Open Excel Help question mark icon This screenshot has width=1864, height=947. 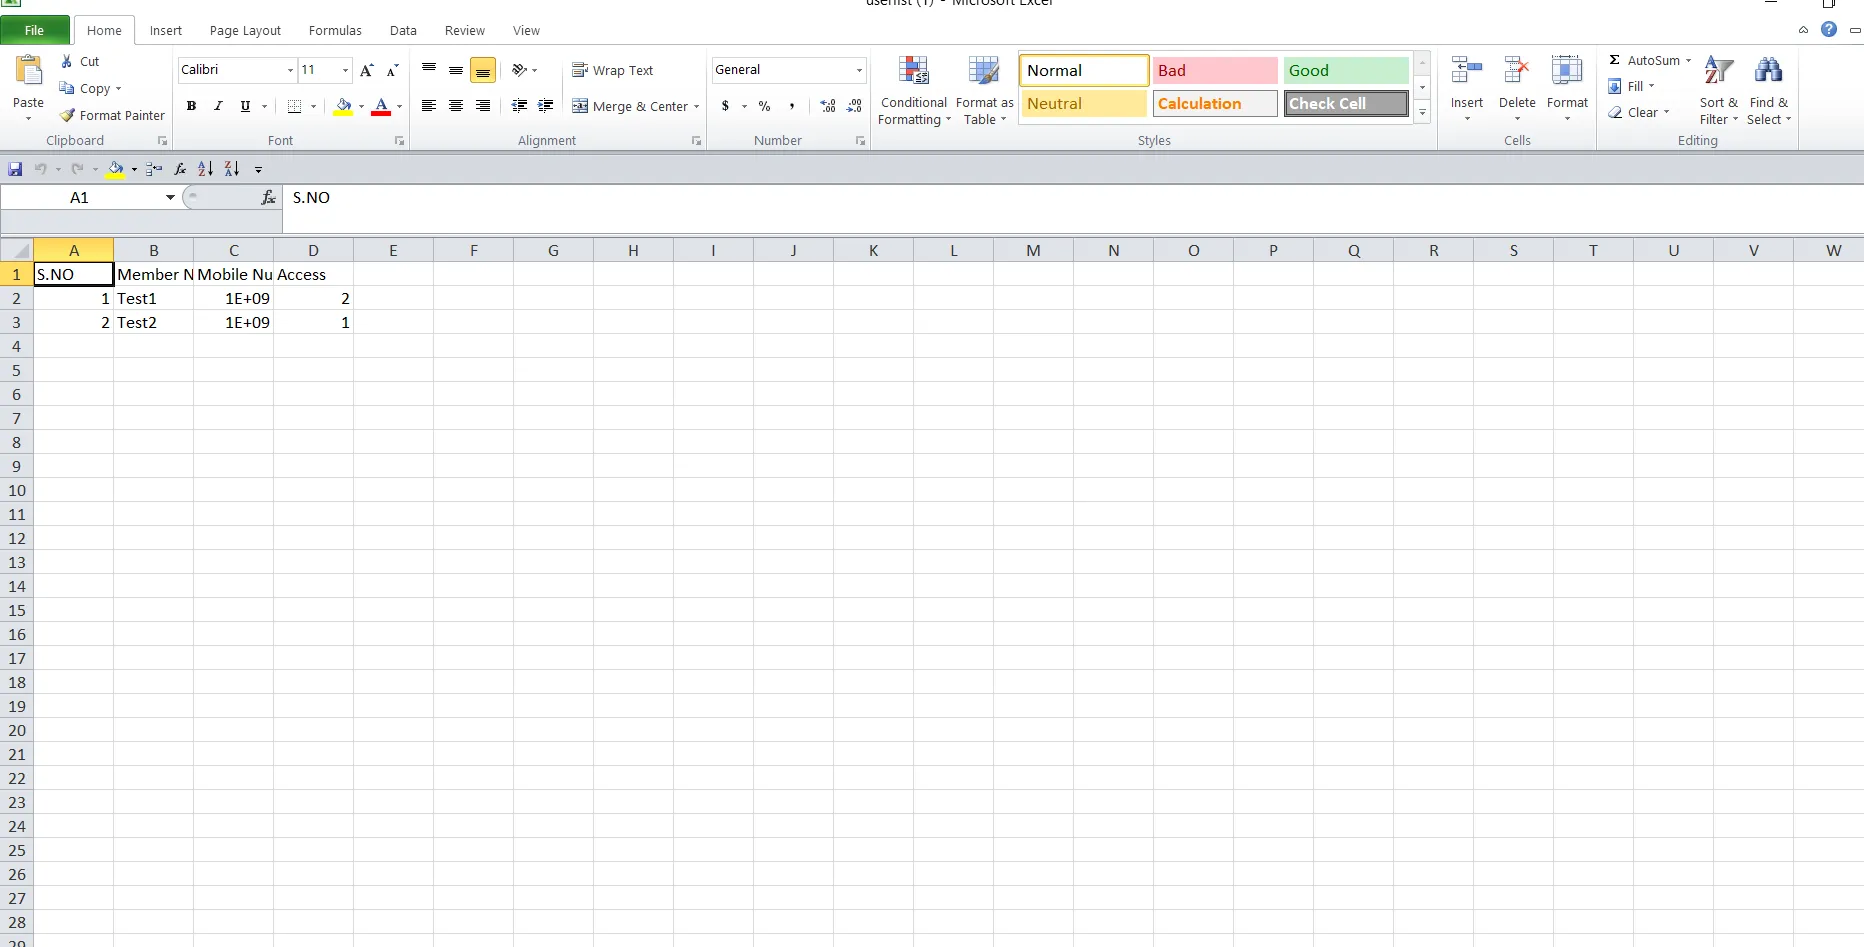pyautogui.click(x=1829, y=29)
